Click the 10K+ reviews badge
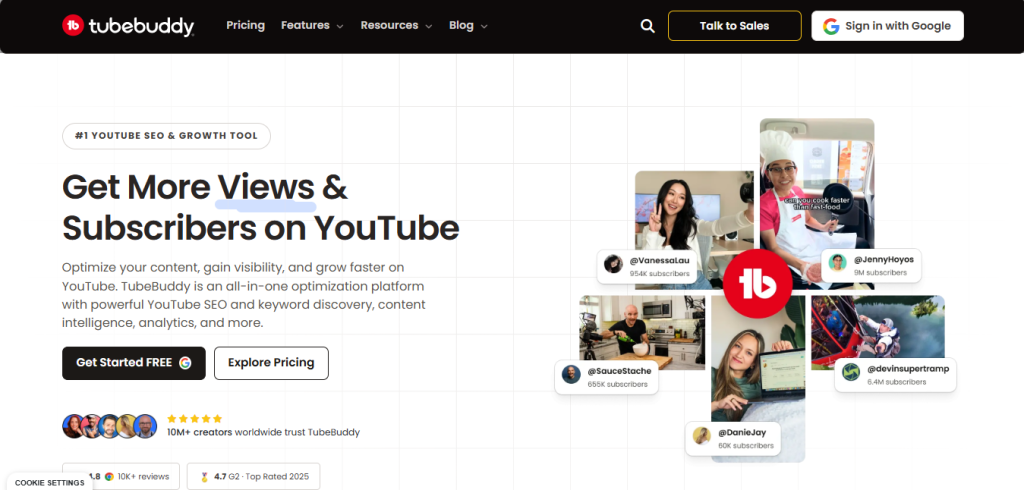 point(121,476)
